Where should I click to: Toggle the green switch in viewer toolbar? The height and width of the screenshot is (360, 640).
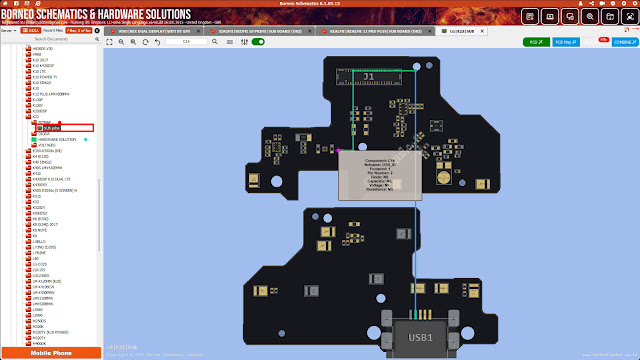258,42
